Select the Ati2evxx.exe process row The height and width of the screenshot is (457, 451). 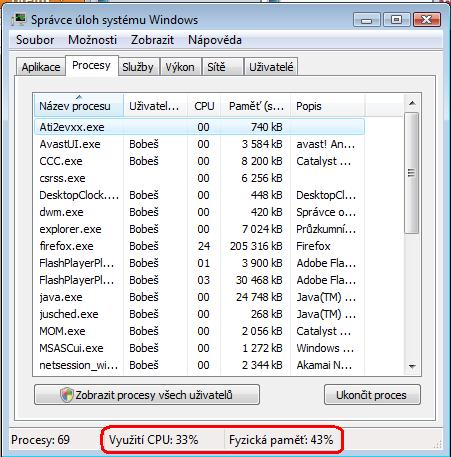pyautogui.click(x=199, y=127)
